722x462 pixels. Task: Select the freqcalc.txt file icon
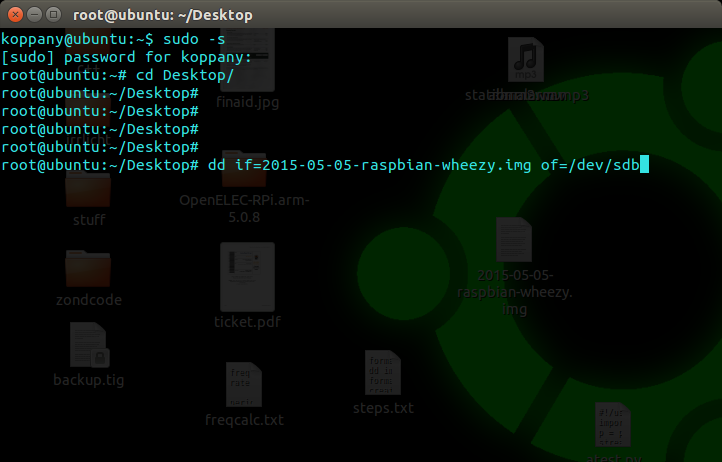[x=244, y=384]
